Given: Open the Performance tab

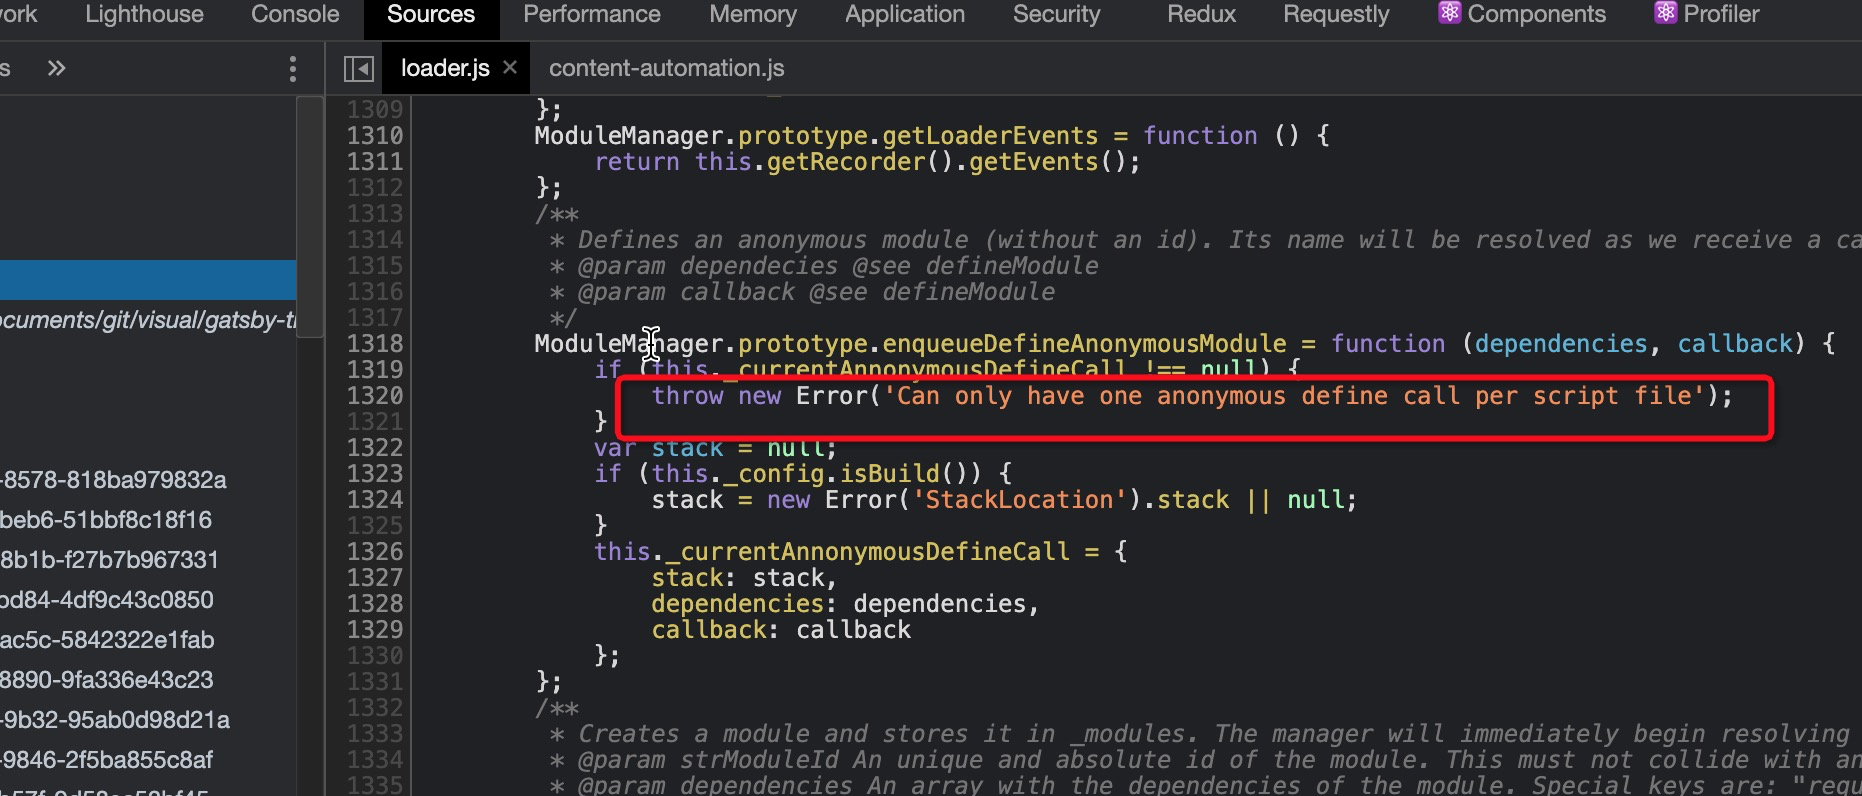Looking at the screenshot, I should [x=592, y=14].
